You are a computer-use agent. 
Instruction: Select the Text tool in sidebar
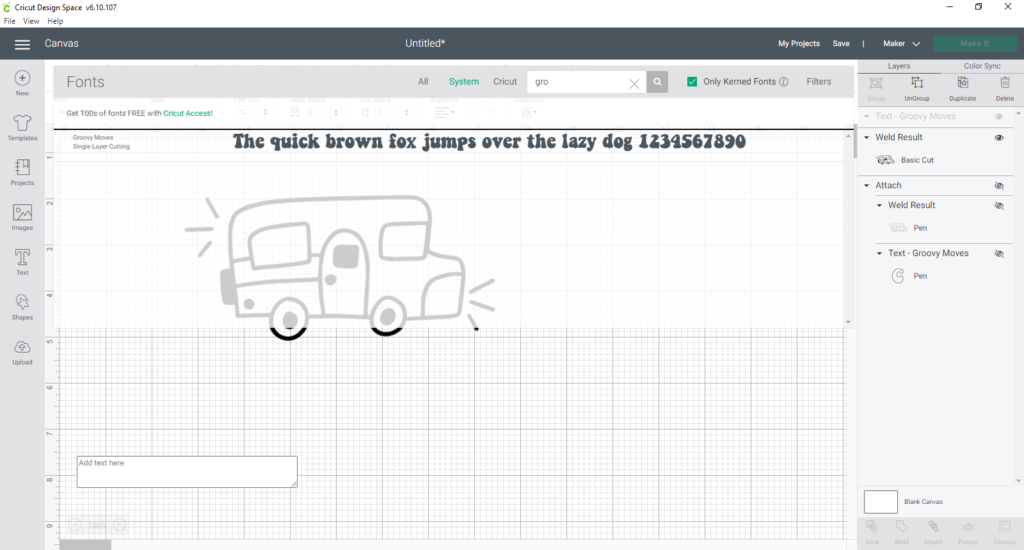22,258
